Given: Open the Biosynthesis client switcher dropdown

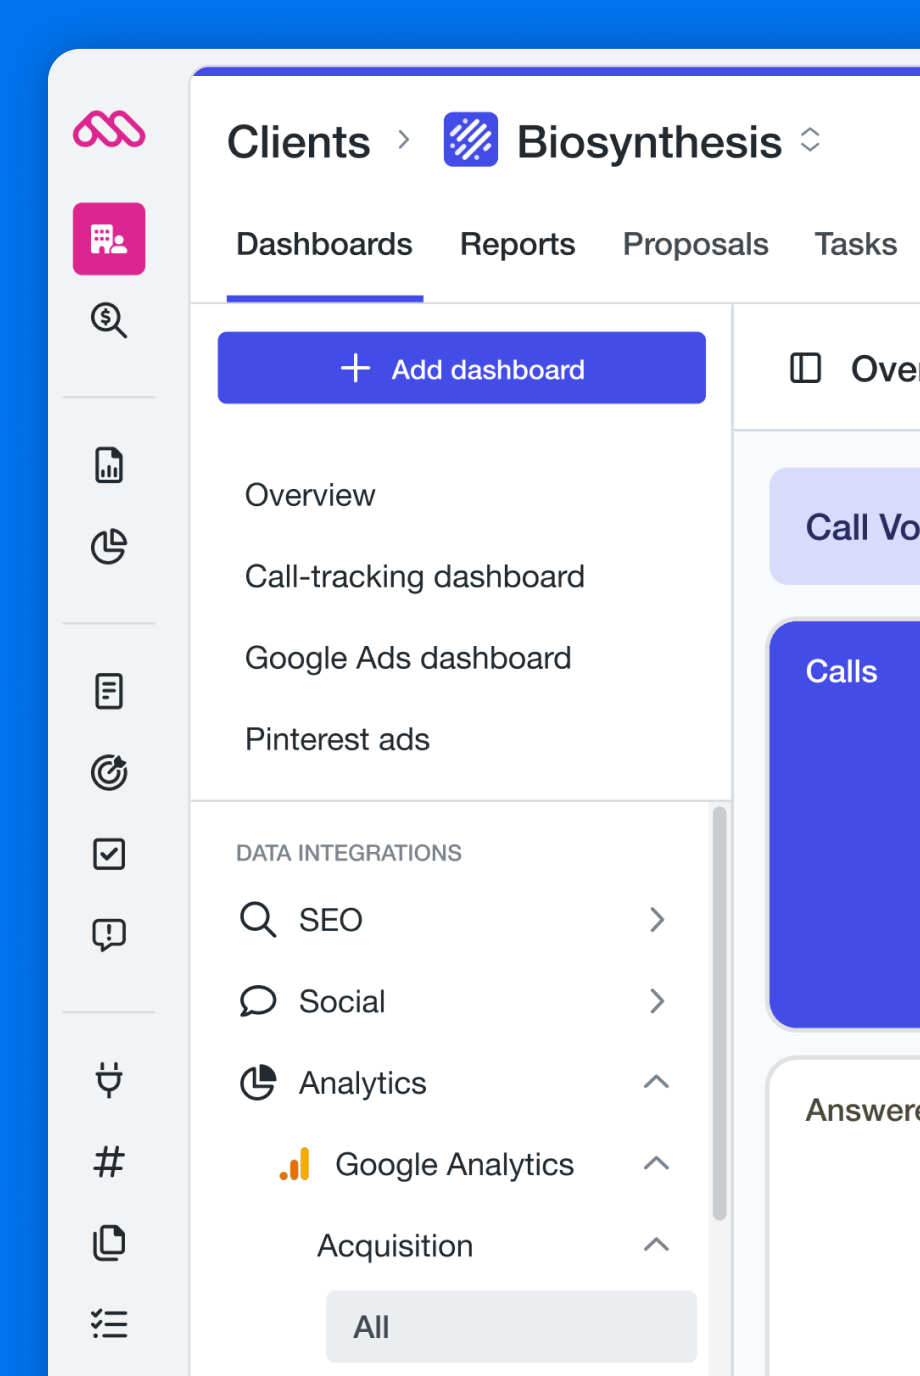Looking at the screenshot, I should [x=810, y=141].
